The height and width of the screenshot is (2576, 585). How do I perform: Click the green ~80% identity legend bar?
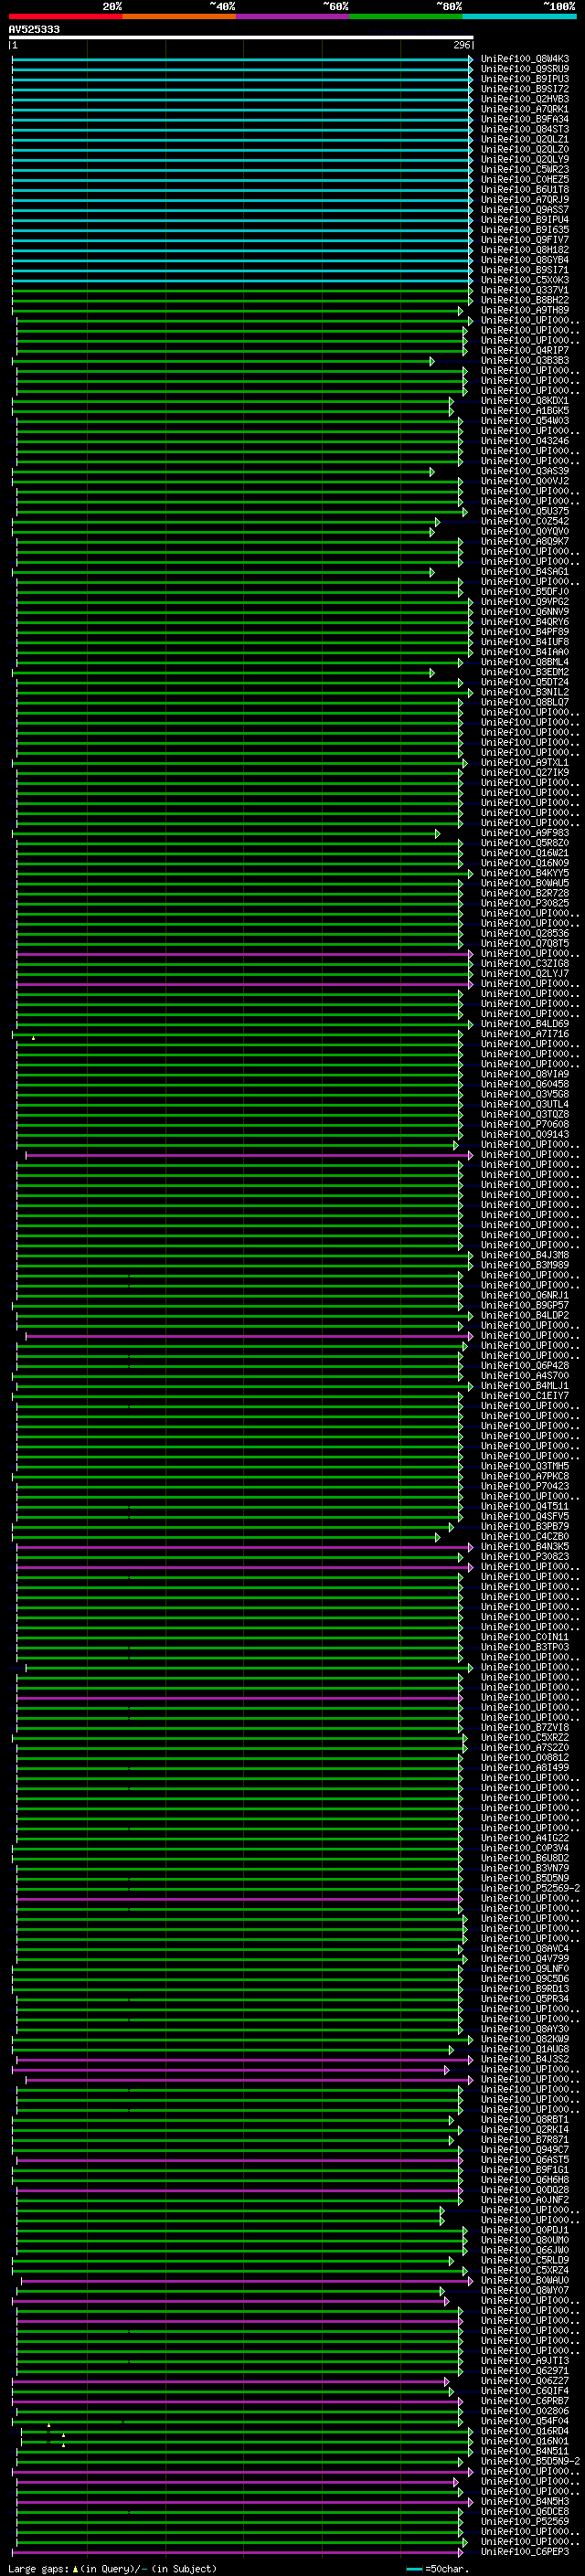point(405,16)
